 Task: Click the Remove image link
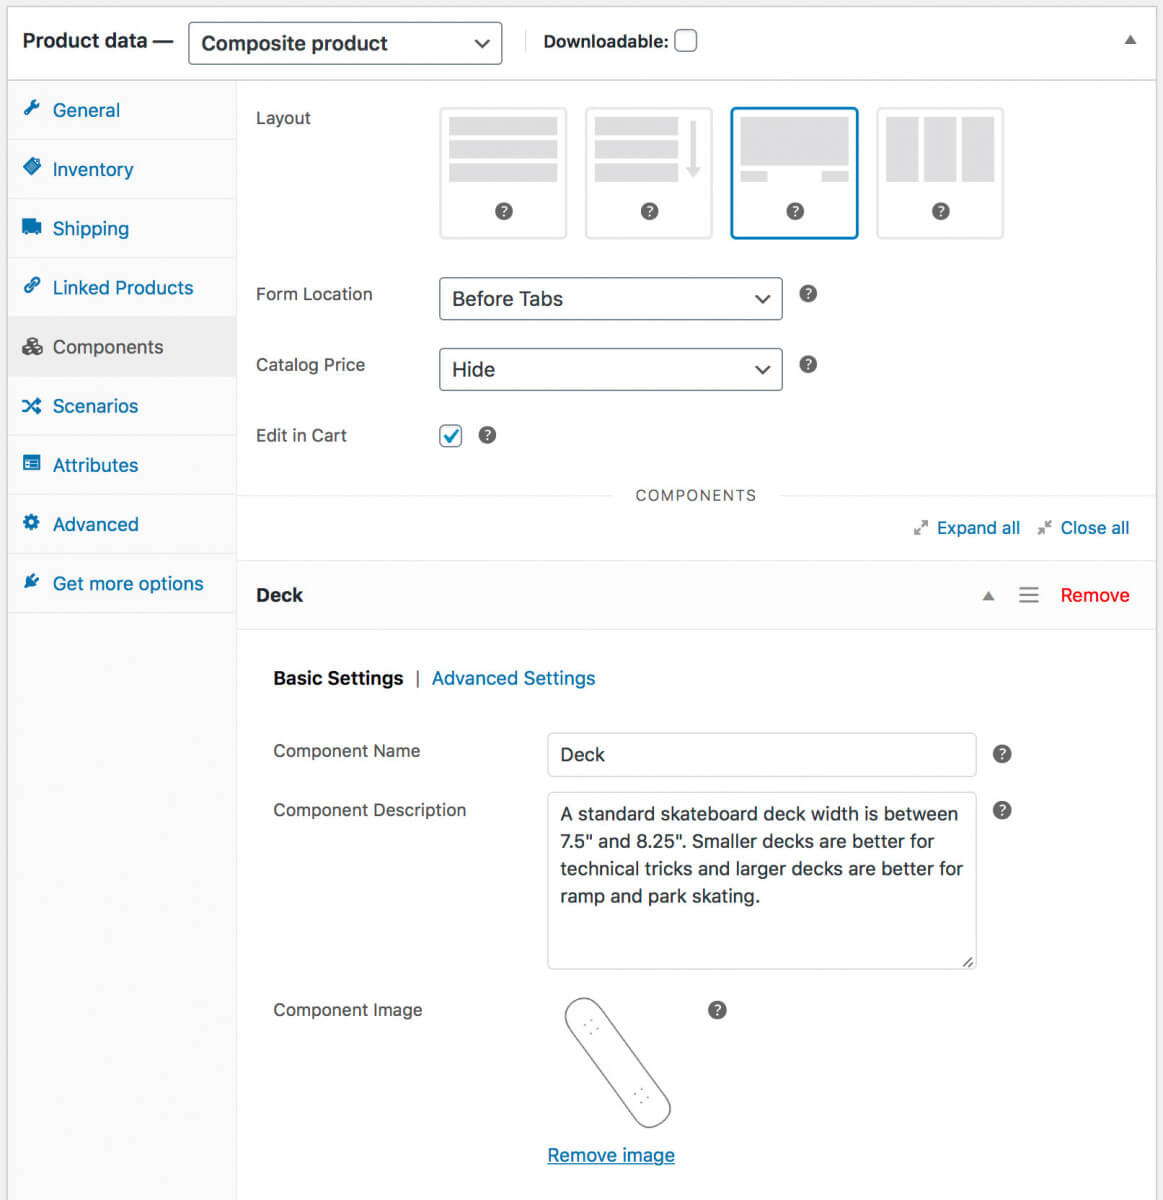611,1155
